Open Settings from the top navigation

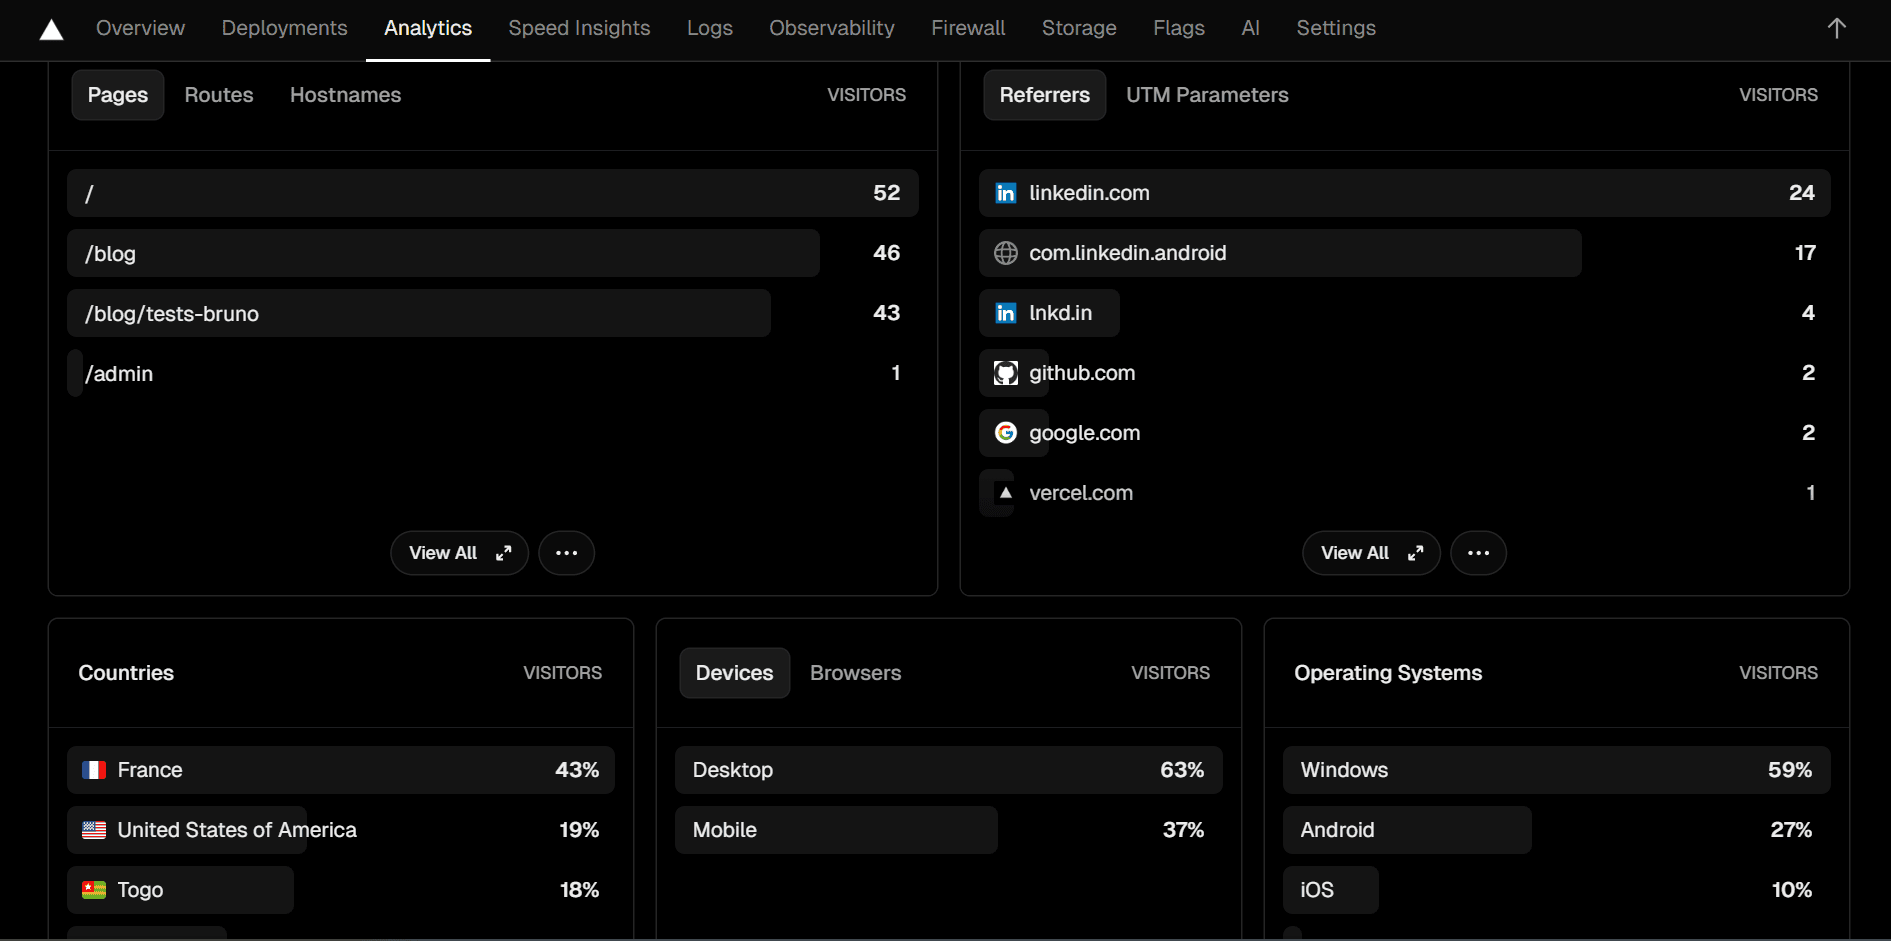click(x=1335, y=28)
